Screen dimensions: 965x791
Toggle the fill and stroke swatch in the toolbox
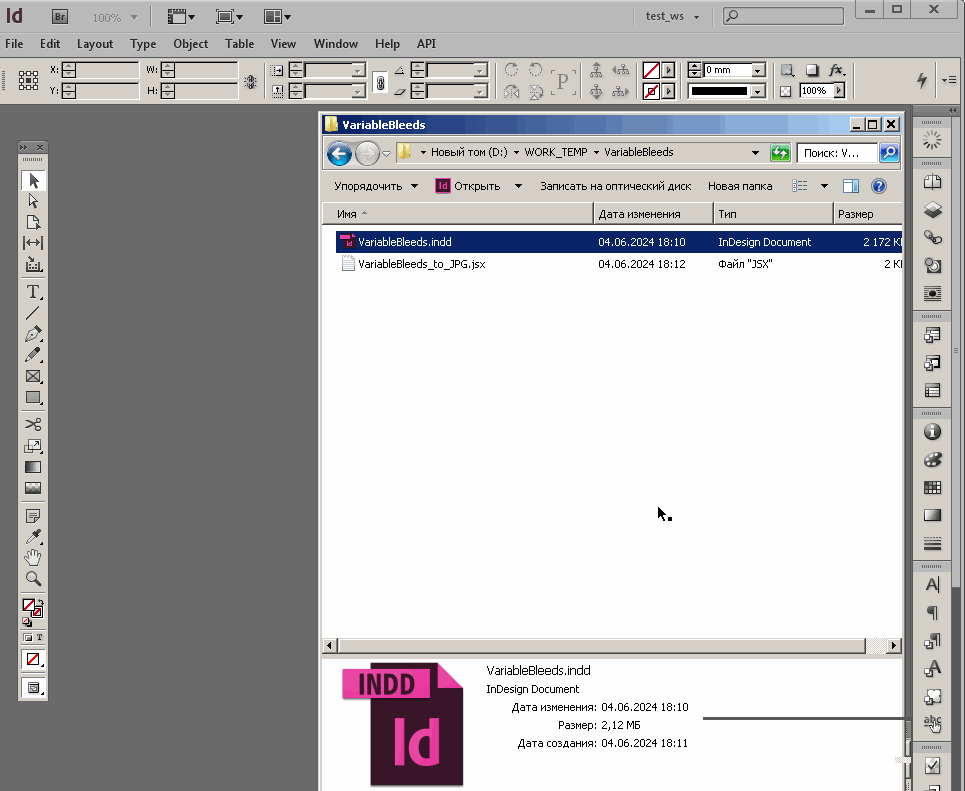(x=33, y=608)
